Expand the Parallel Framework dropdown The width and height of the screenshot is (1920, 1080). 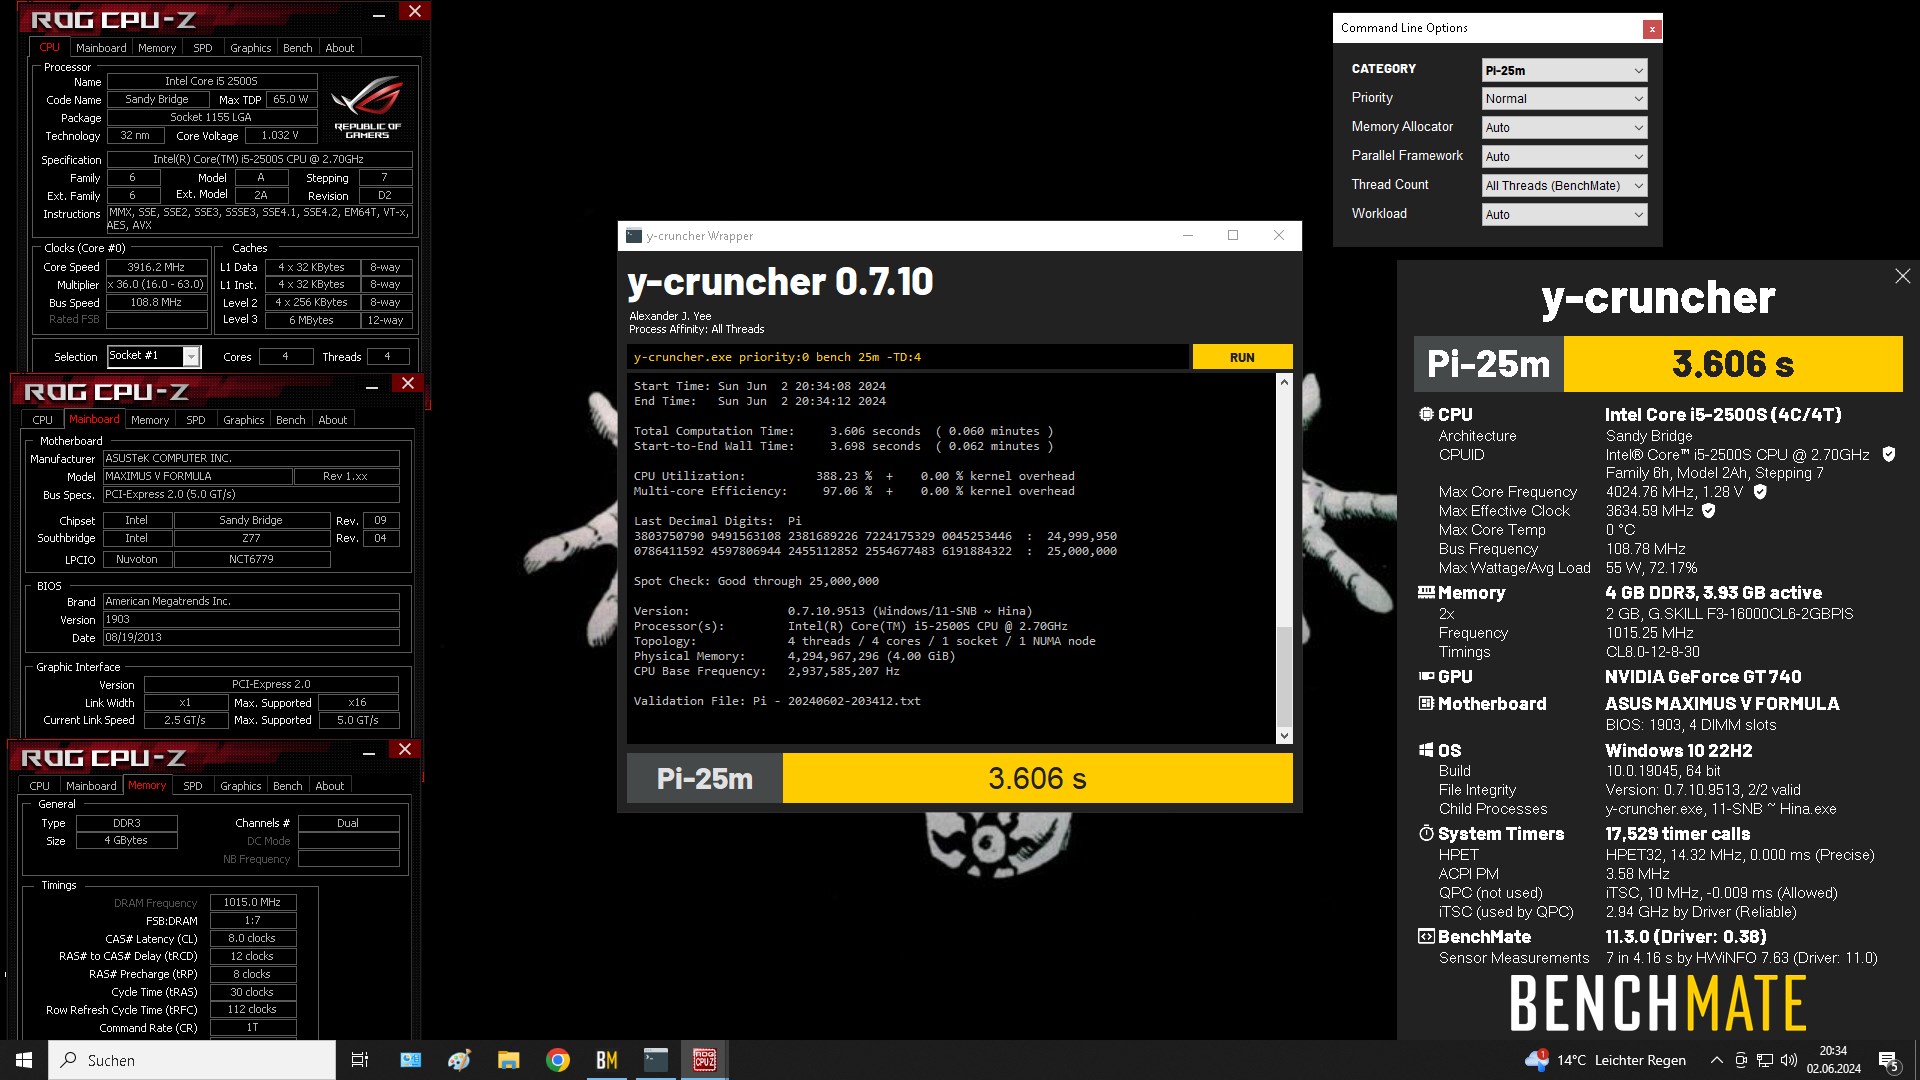1564,157
